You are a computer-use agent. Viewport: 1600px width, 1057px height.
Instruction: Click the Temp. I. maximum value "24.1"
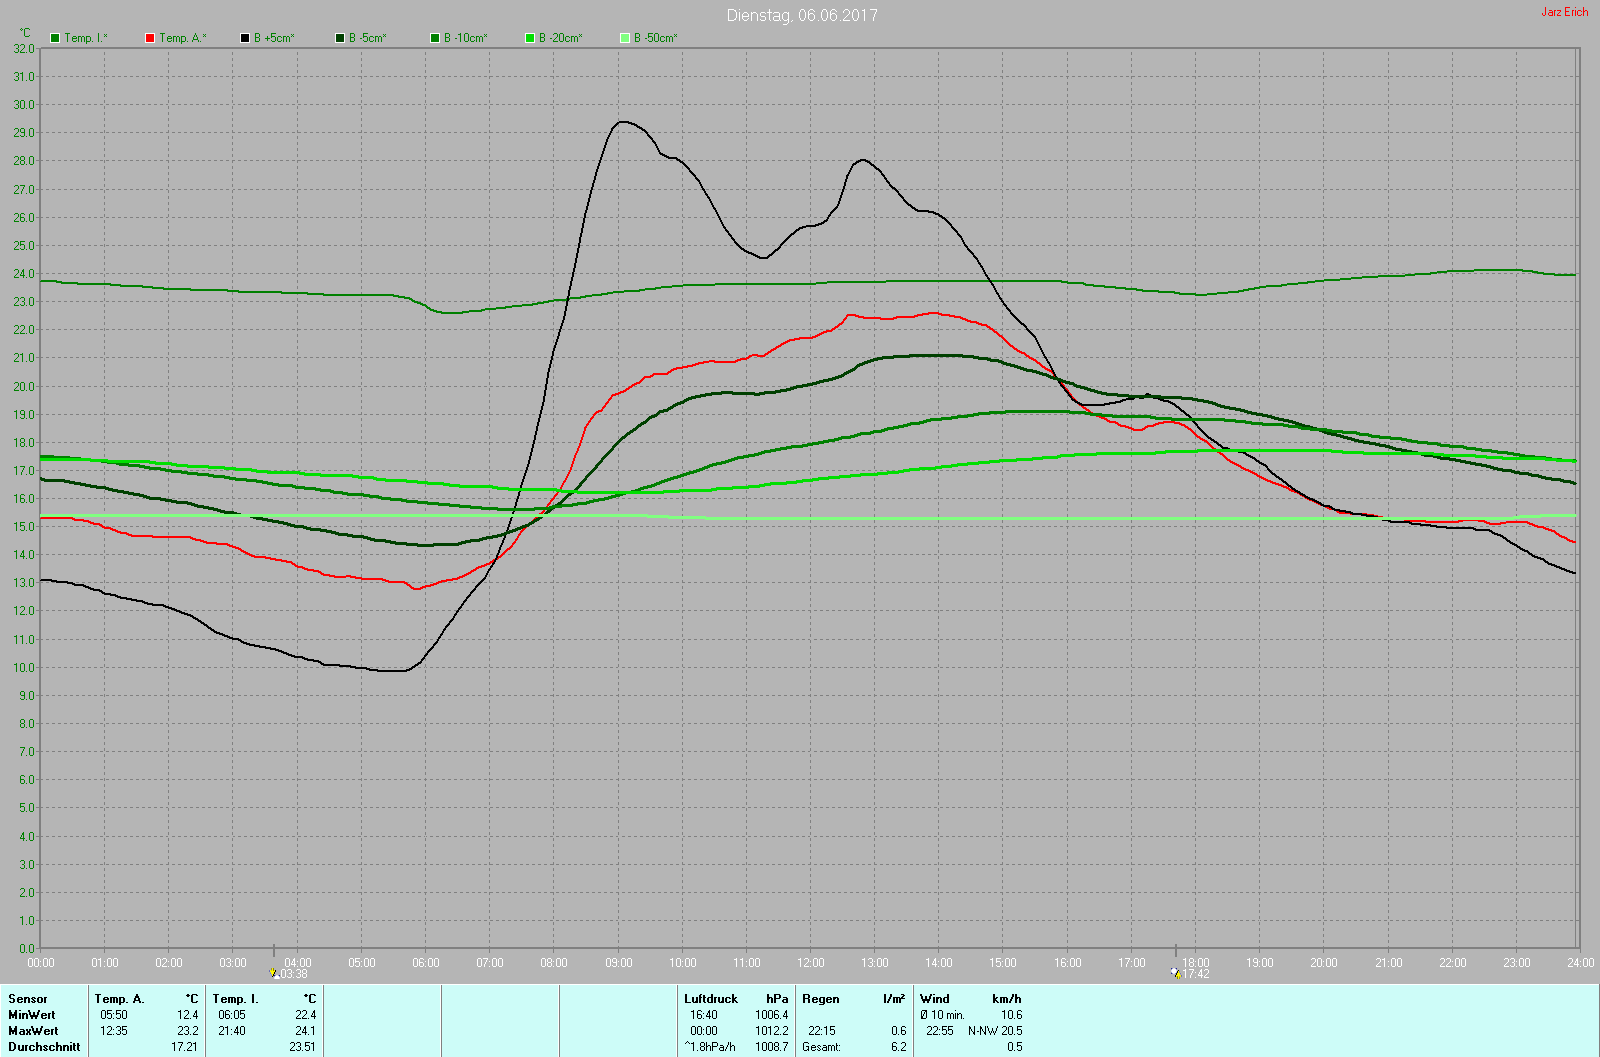click(306, 1031)
